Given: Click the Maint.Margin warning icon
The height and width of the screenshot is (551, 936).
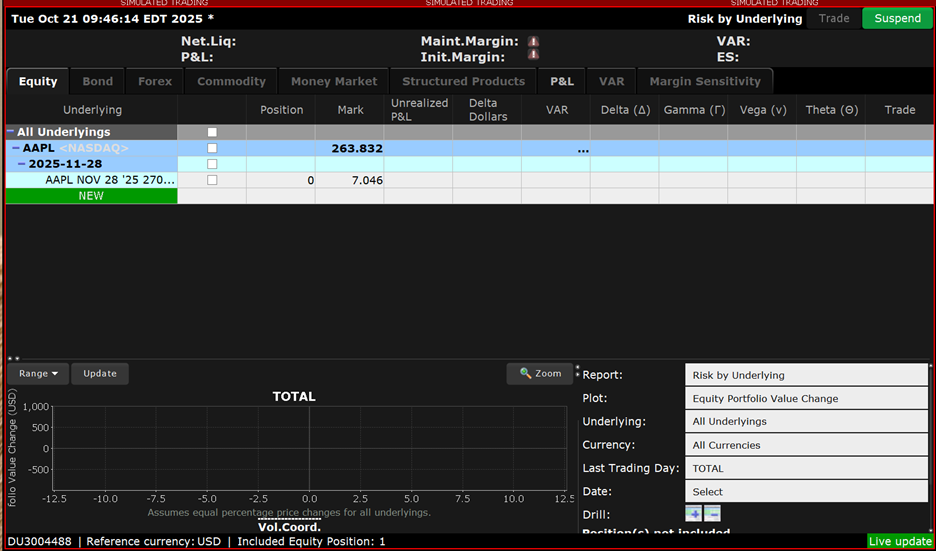Looking at the screenshot, I should [x=533, y=42].
